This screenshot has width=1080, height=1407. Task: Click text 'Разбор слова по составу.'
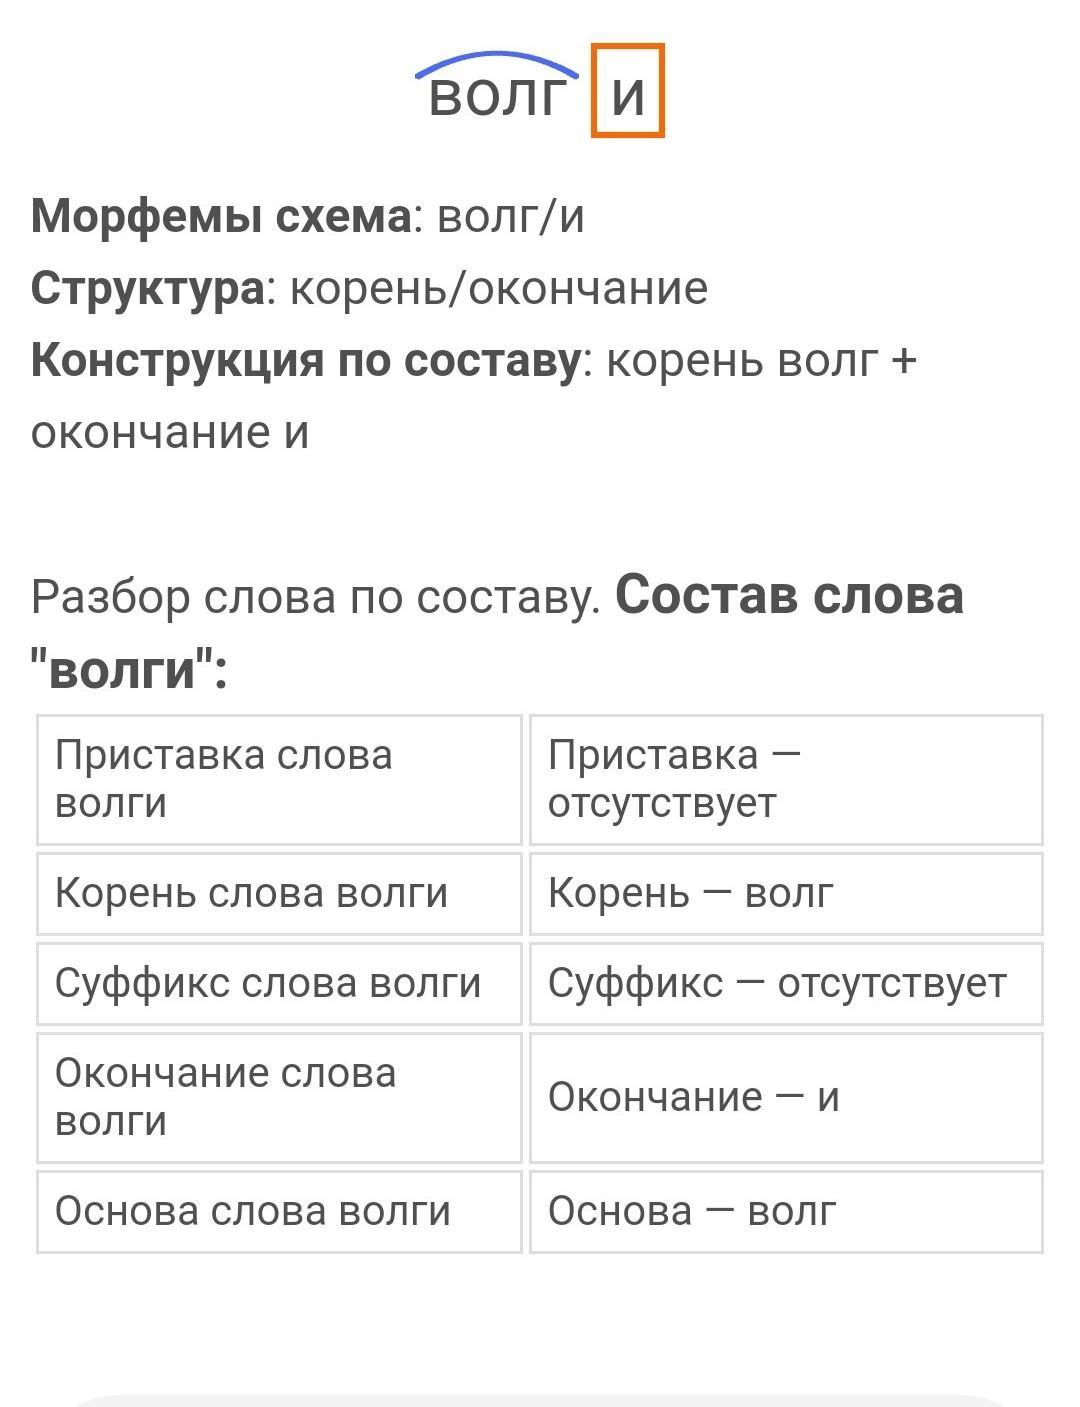315,597
